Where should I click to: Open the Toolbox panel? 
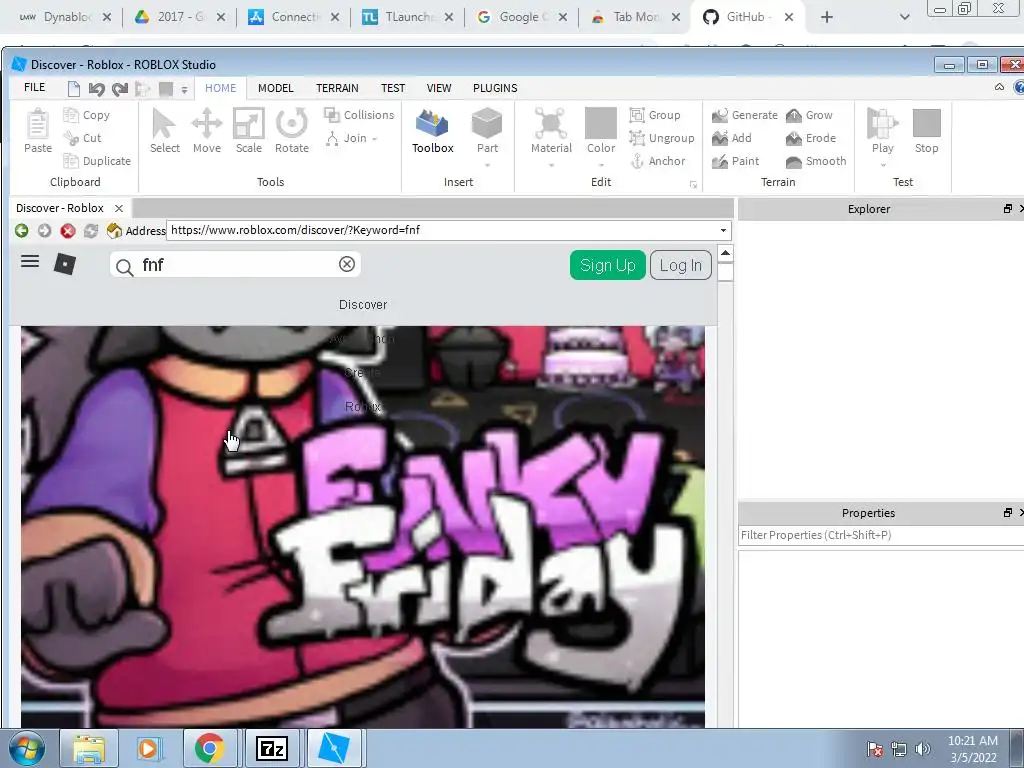click(432, 131)
